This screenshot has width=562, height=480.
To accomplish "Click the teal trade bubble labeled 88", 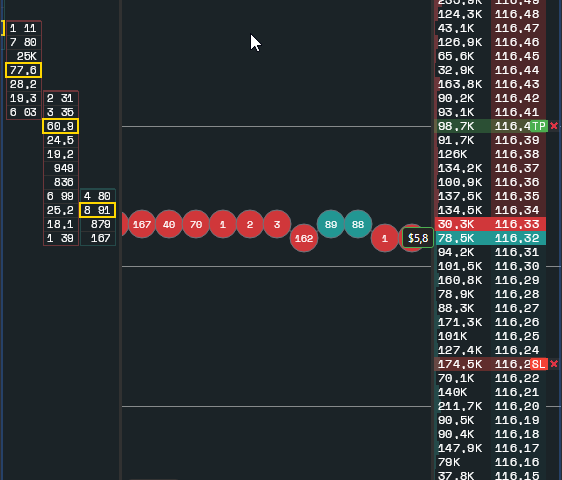I will [x=358, y=224].
